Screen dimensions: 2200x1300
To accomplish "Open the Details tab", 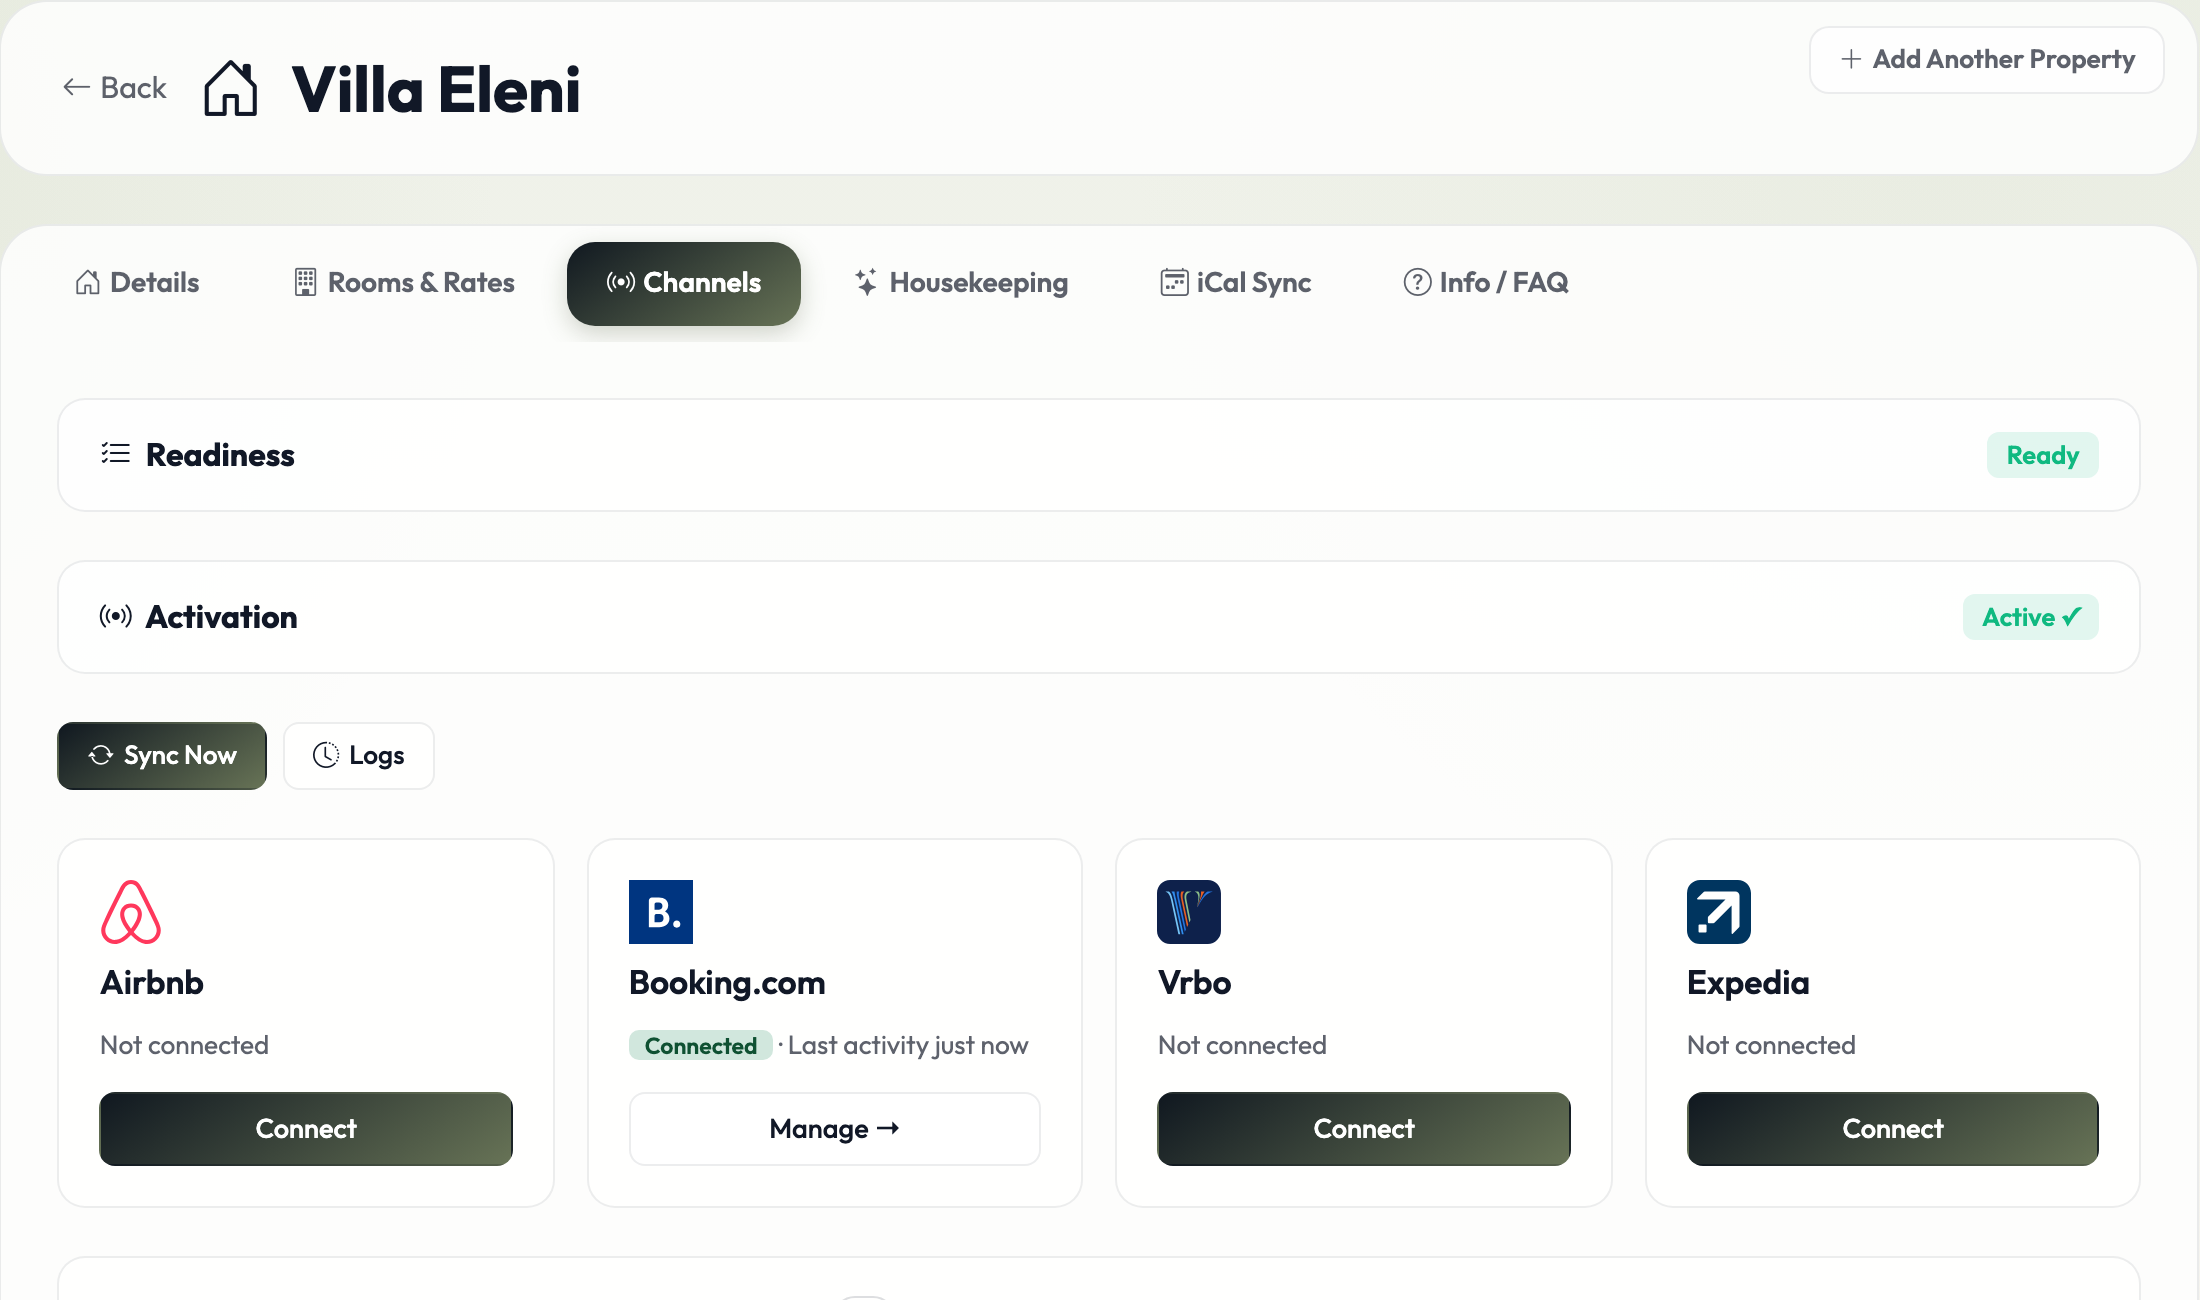I will (137, 283).
